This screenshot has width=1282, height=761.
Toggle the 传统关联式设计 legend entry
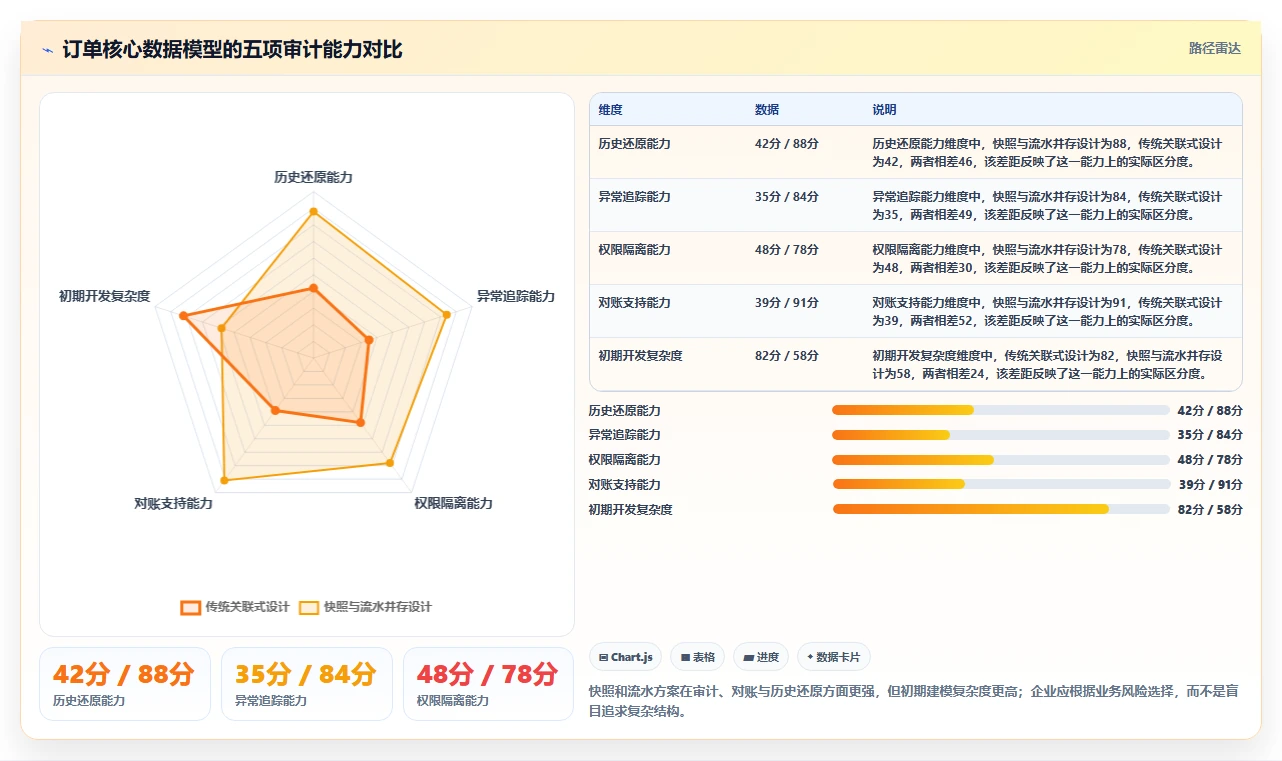point(235,607)
